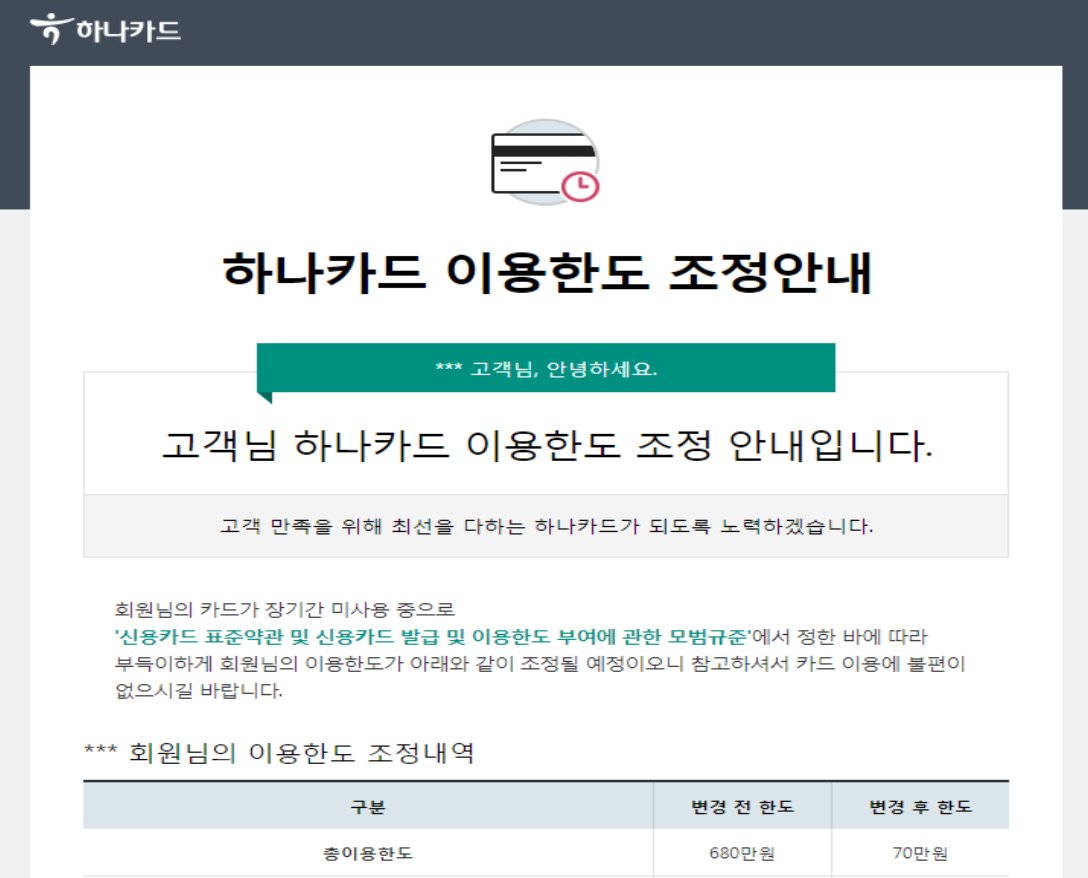This screenshot has height=878, width=1088.
Task: Click the '없으시길 바랍니다.' line
Action: coord(198,691)
